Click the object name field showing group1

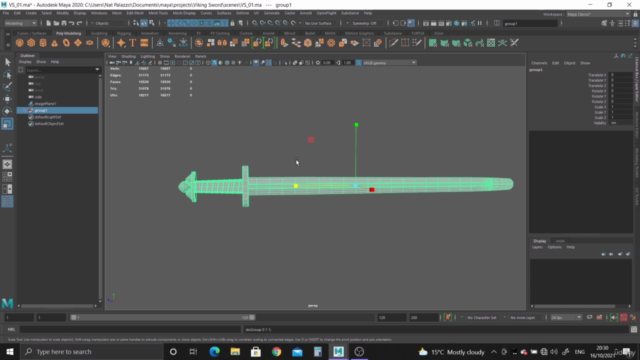[530, 23]
